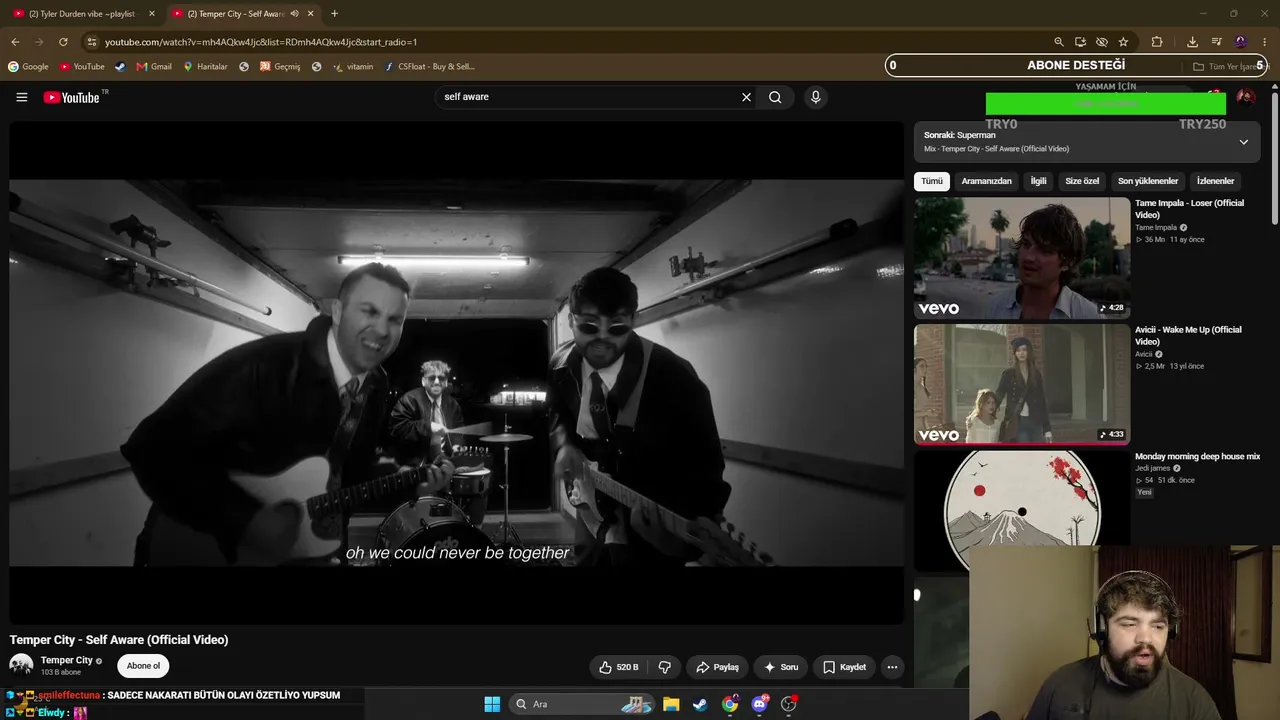Mute the Temper City tab audio icon
The image size is (1280, 720).
pyautogui.click(x=294, y=14)
